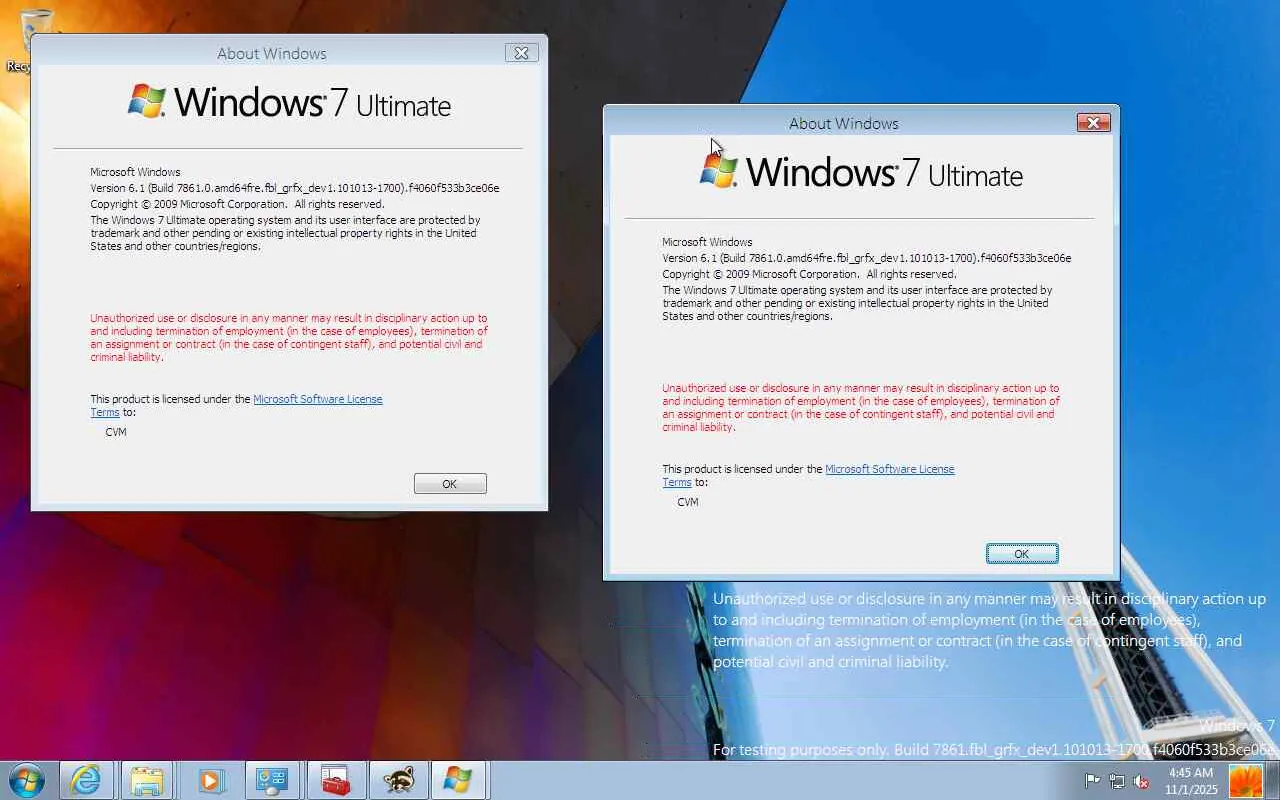The width and height of the screenshot is (1280, 800).
Task: Open the pinned monitor-settings icon in taskbar
Action: point(272,780)
